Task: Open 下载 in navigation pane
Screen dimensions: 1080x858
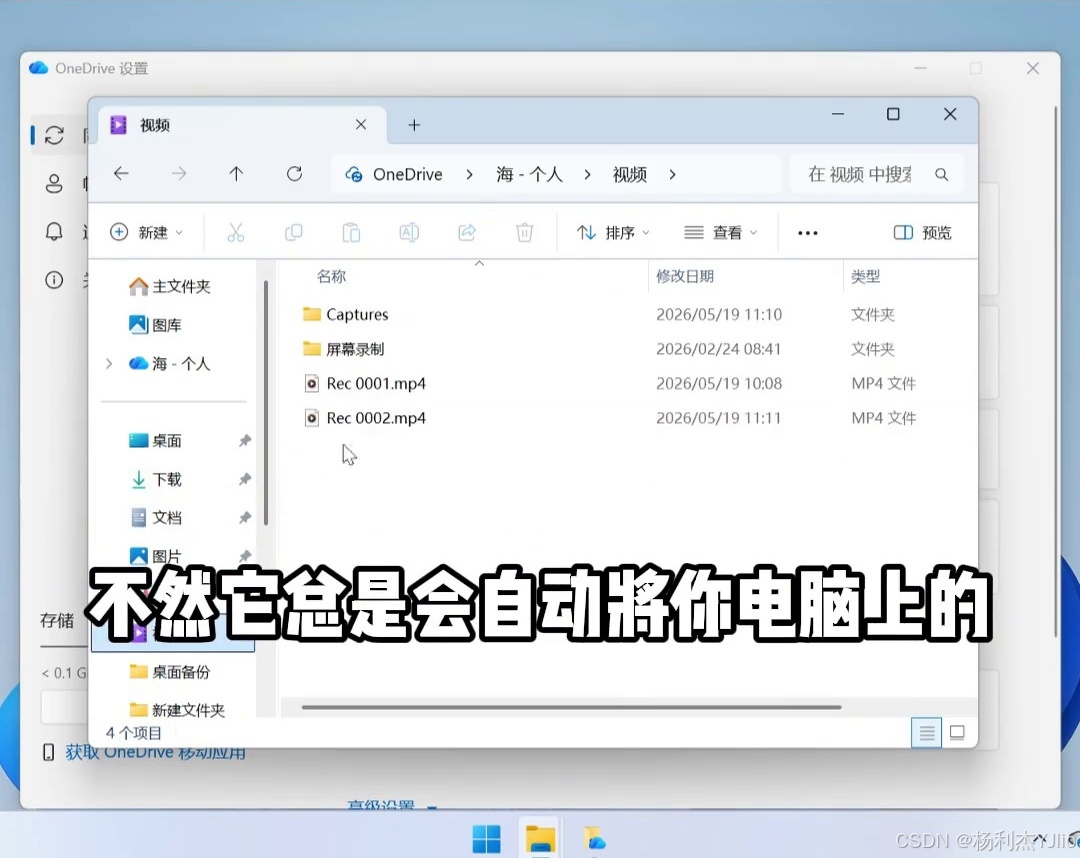Action: pos(155,479)
